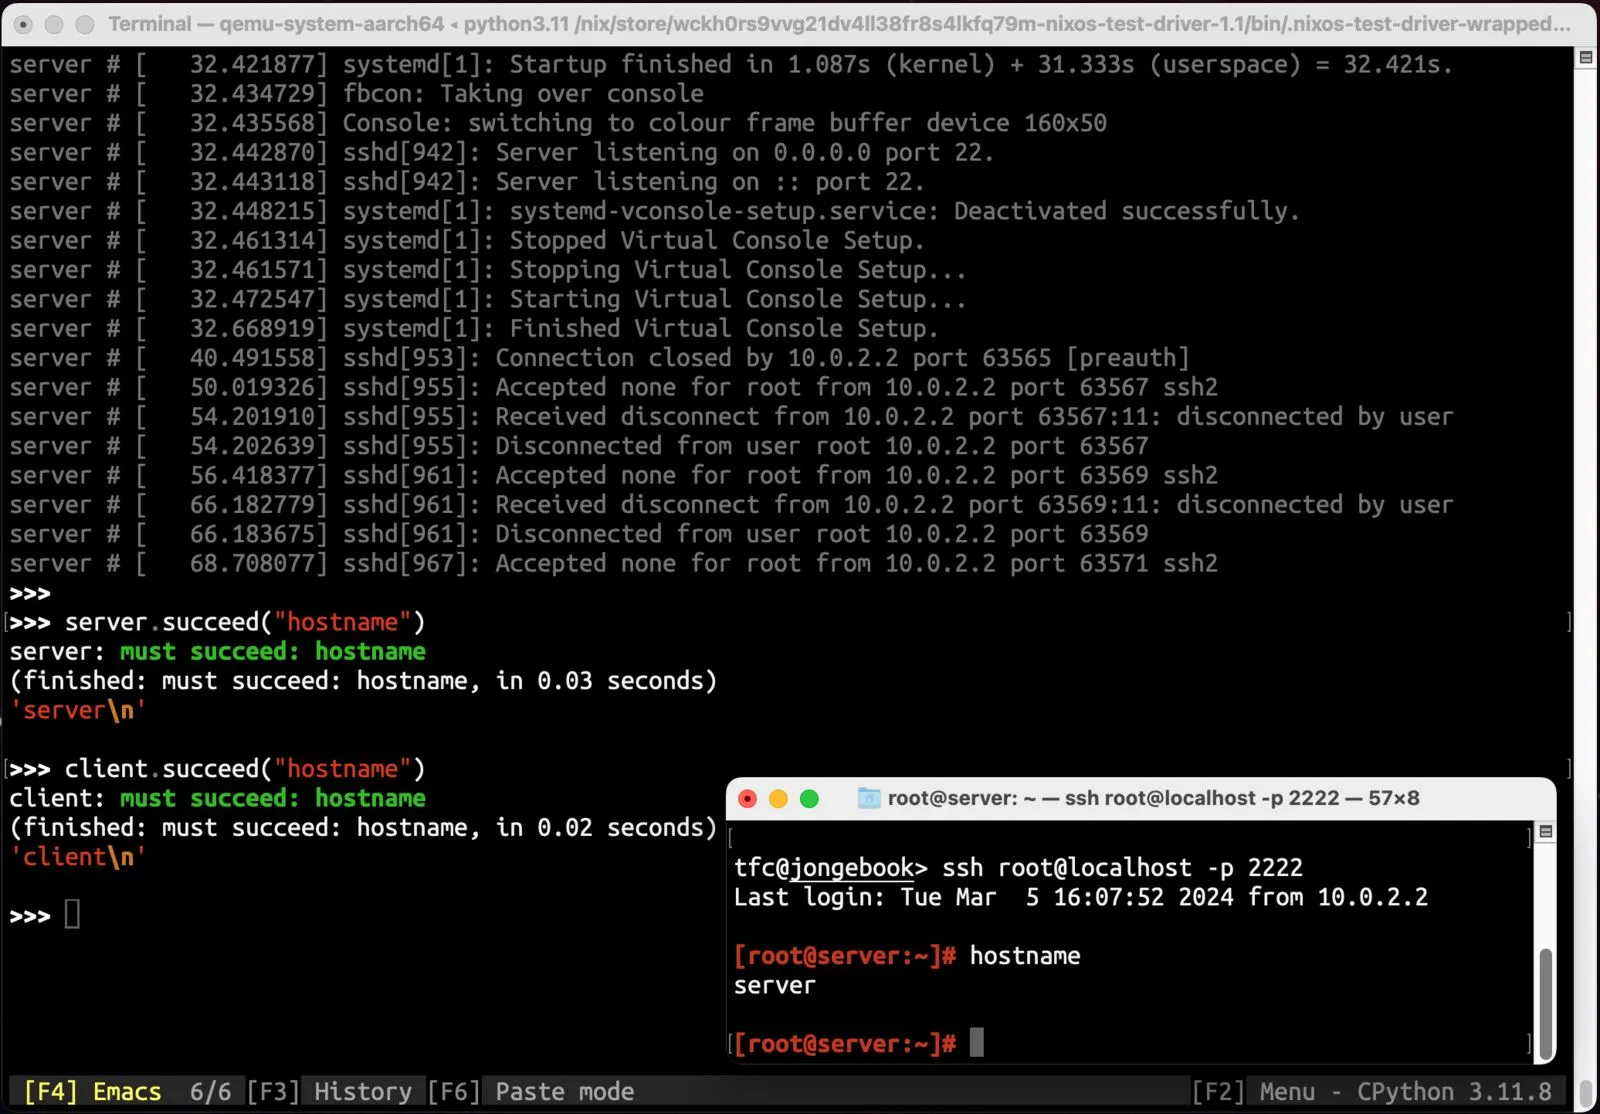This screenshot has width=1600, height=1114.
Task: Click the yellow minimize button of the ssh window
Action: (x=778, y=798)
